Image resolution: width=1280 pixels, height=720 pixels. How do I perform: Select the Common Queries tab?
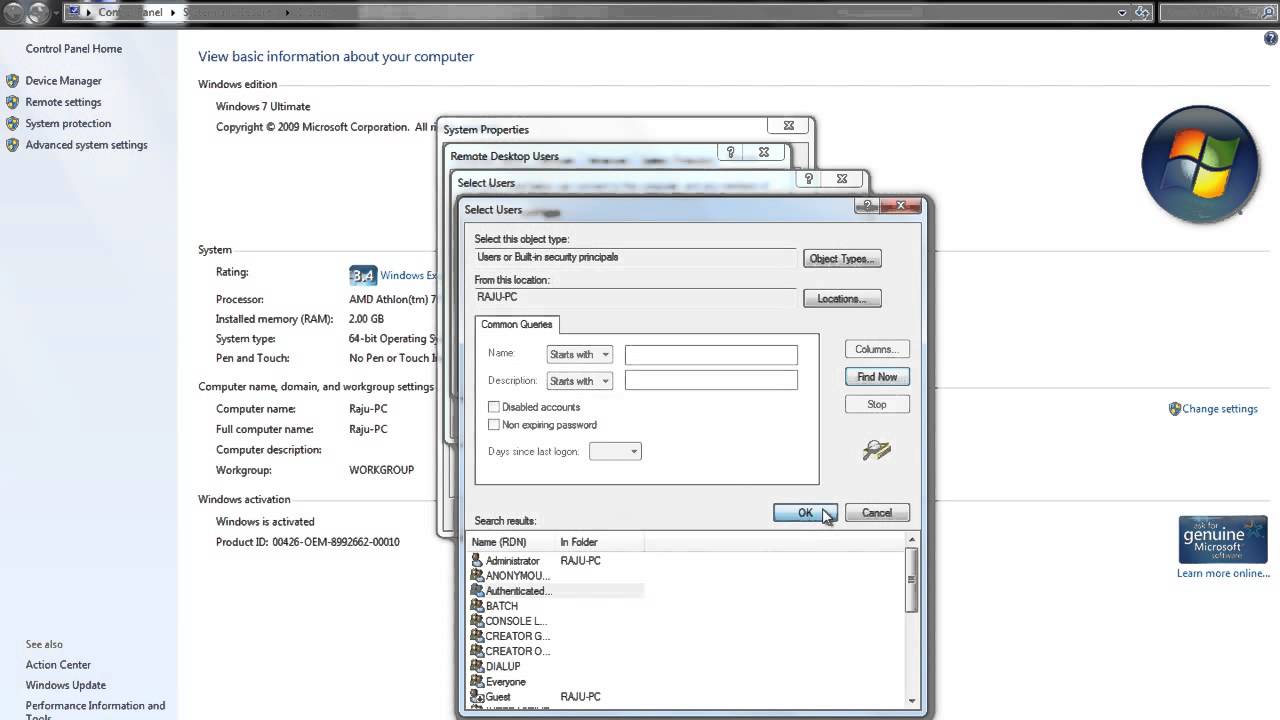[516, 324]
